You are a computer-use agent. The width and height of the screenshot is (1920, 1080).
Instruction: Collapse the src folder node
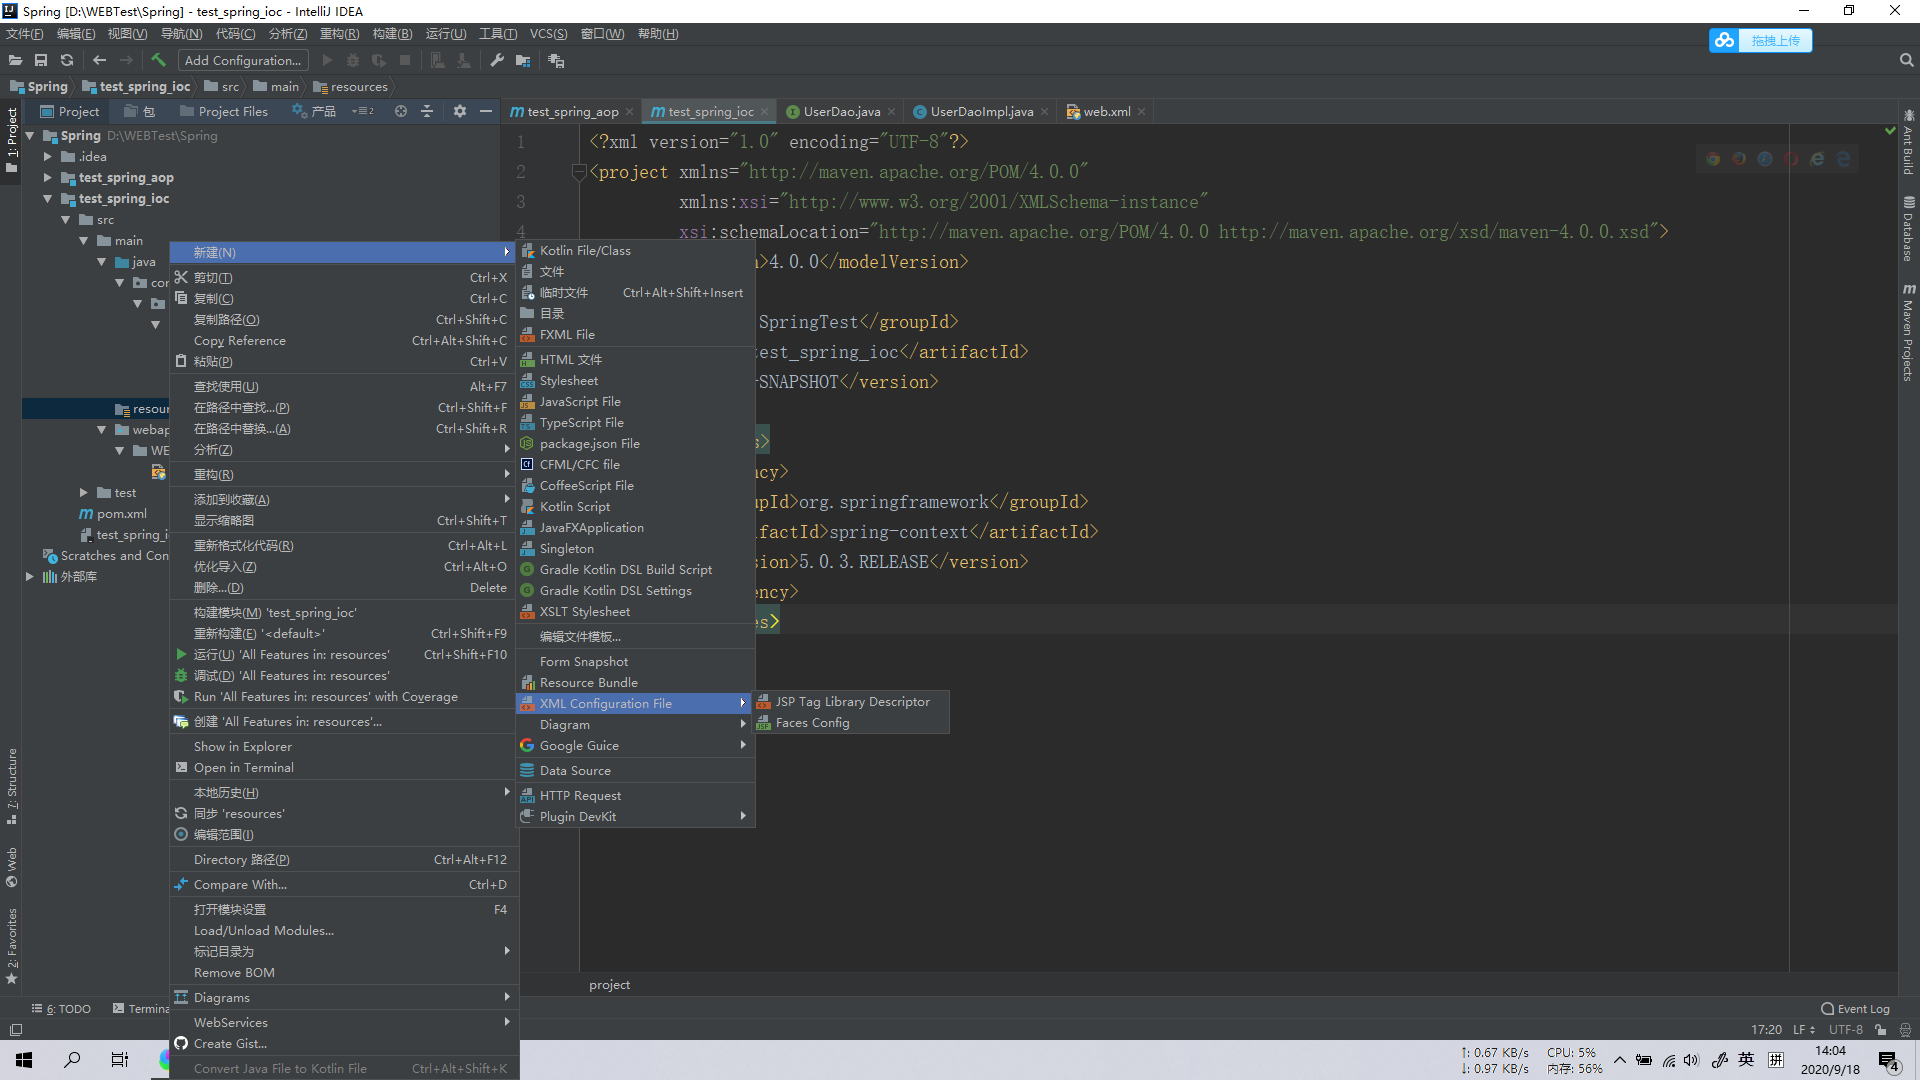click(x=65, y=220)
